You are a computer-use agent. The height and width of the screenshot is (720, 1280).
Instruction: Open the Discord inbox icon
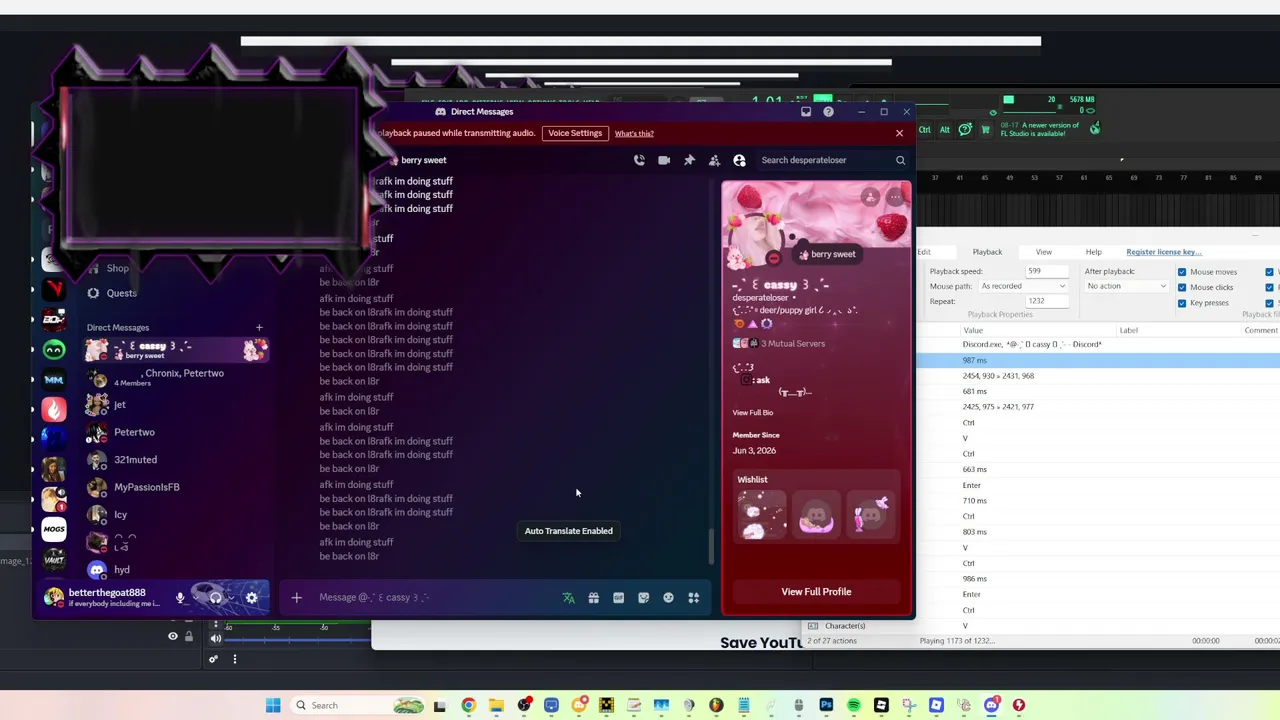click(806, 112)
